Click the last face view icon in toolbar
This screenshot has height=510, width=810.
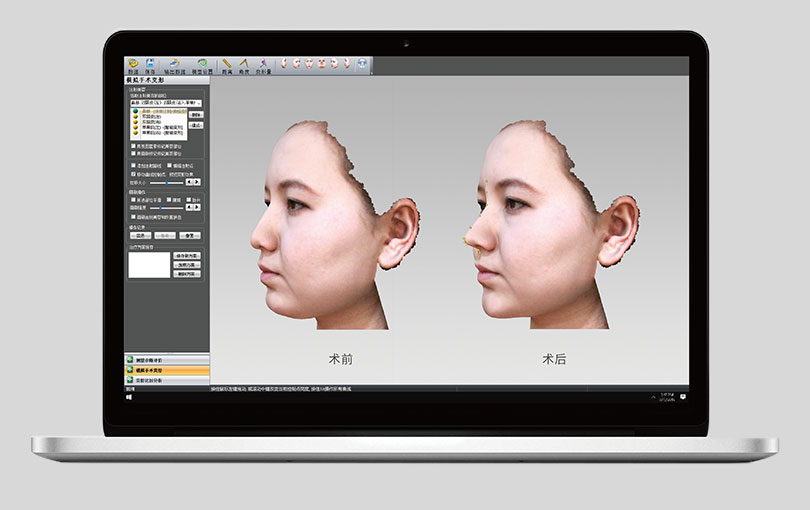(x=362, y=64)
